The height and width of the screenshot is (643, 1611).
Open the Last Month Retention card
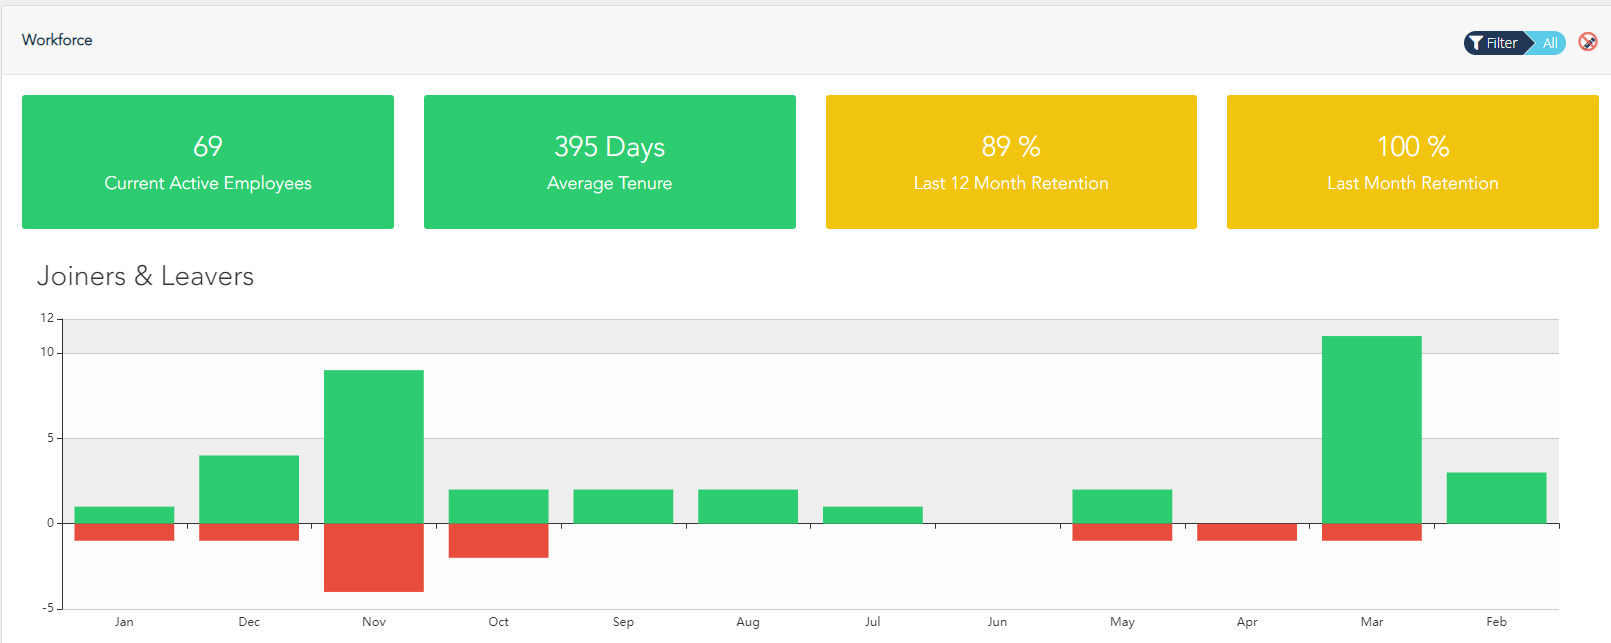(1413, 162)
